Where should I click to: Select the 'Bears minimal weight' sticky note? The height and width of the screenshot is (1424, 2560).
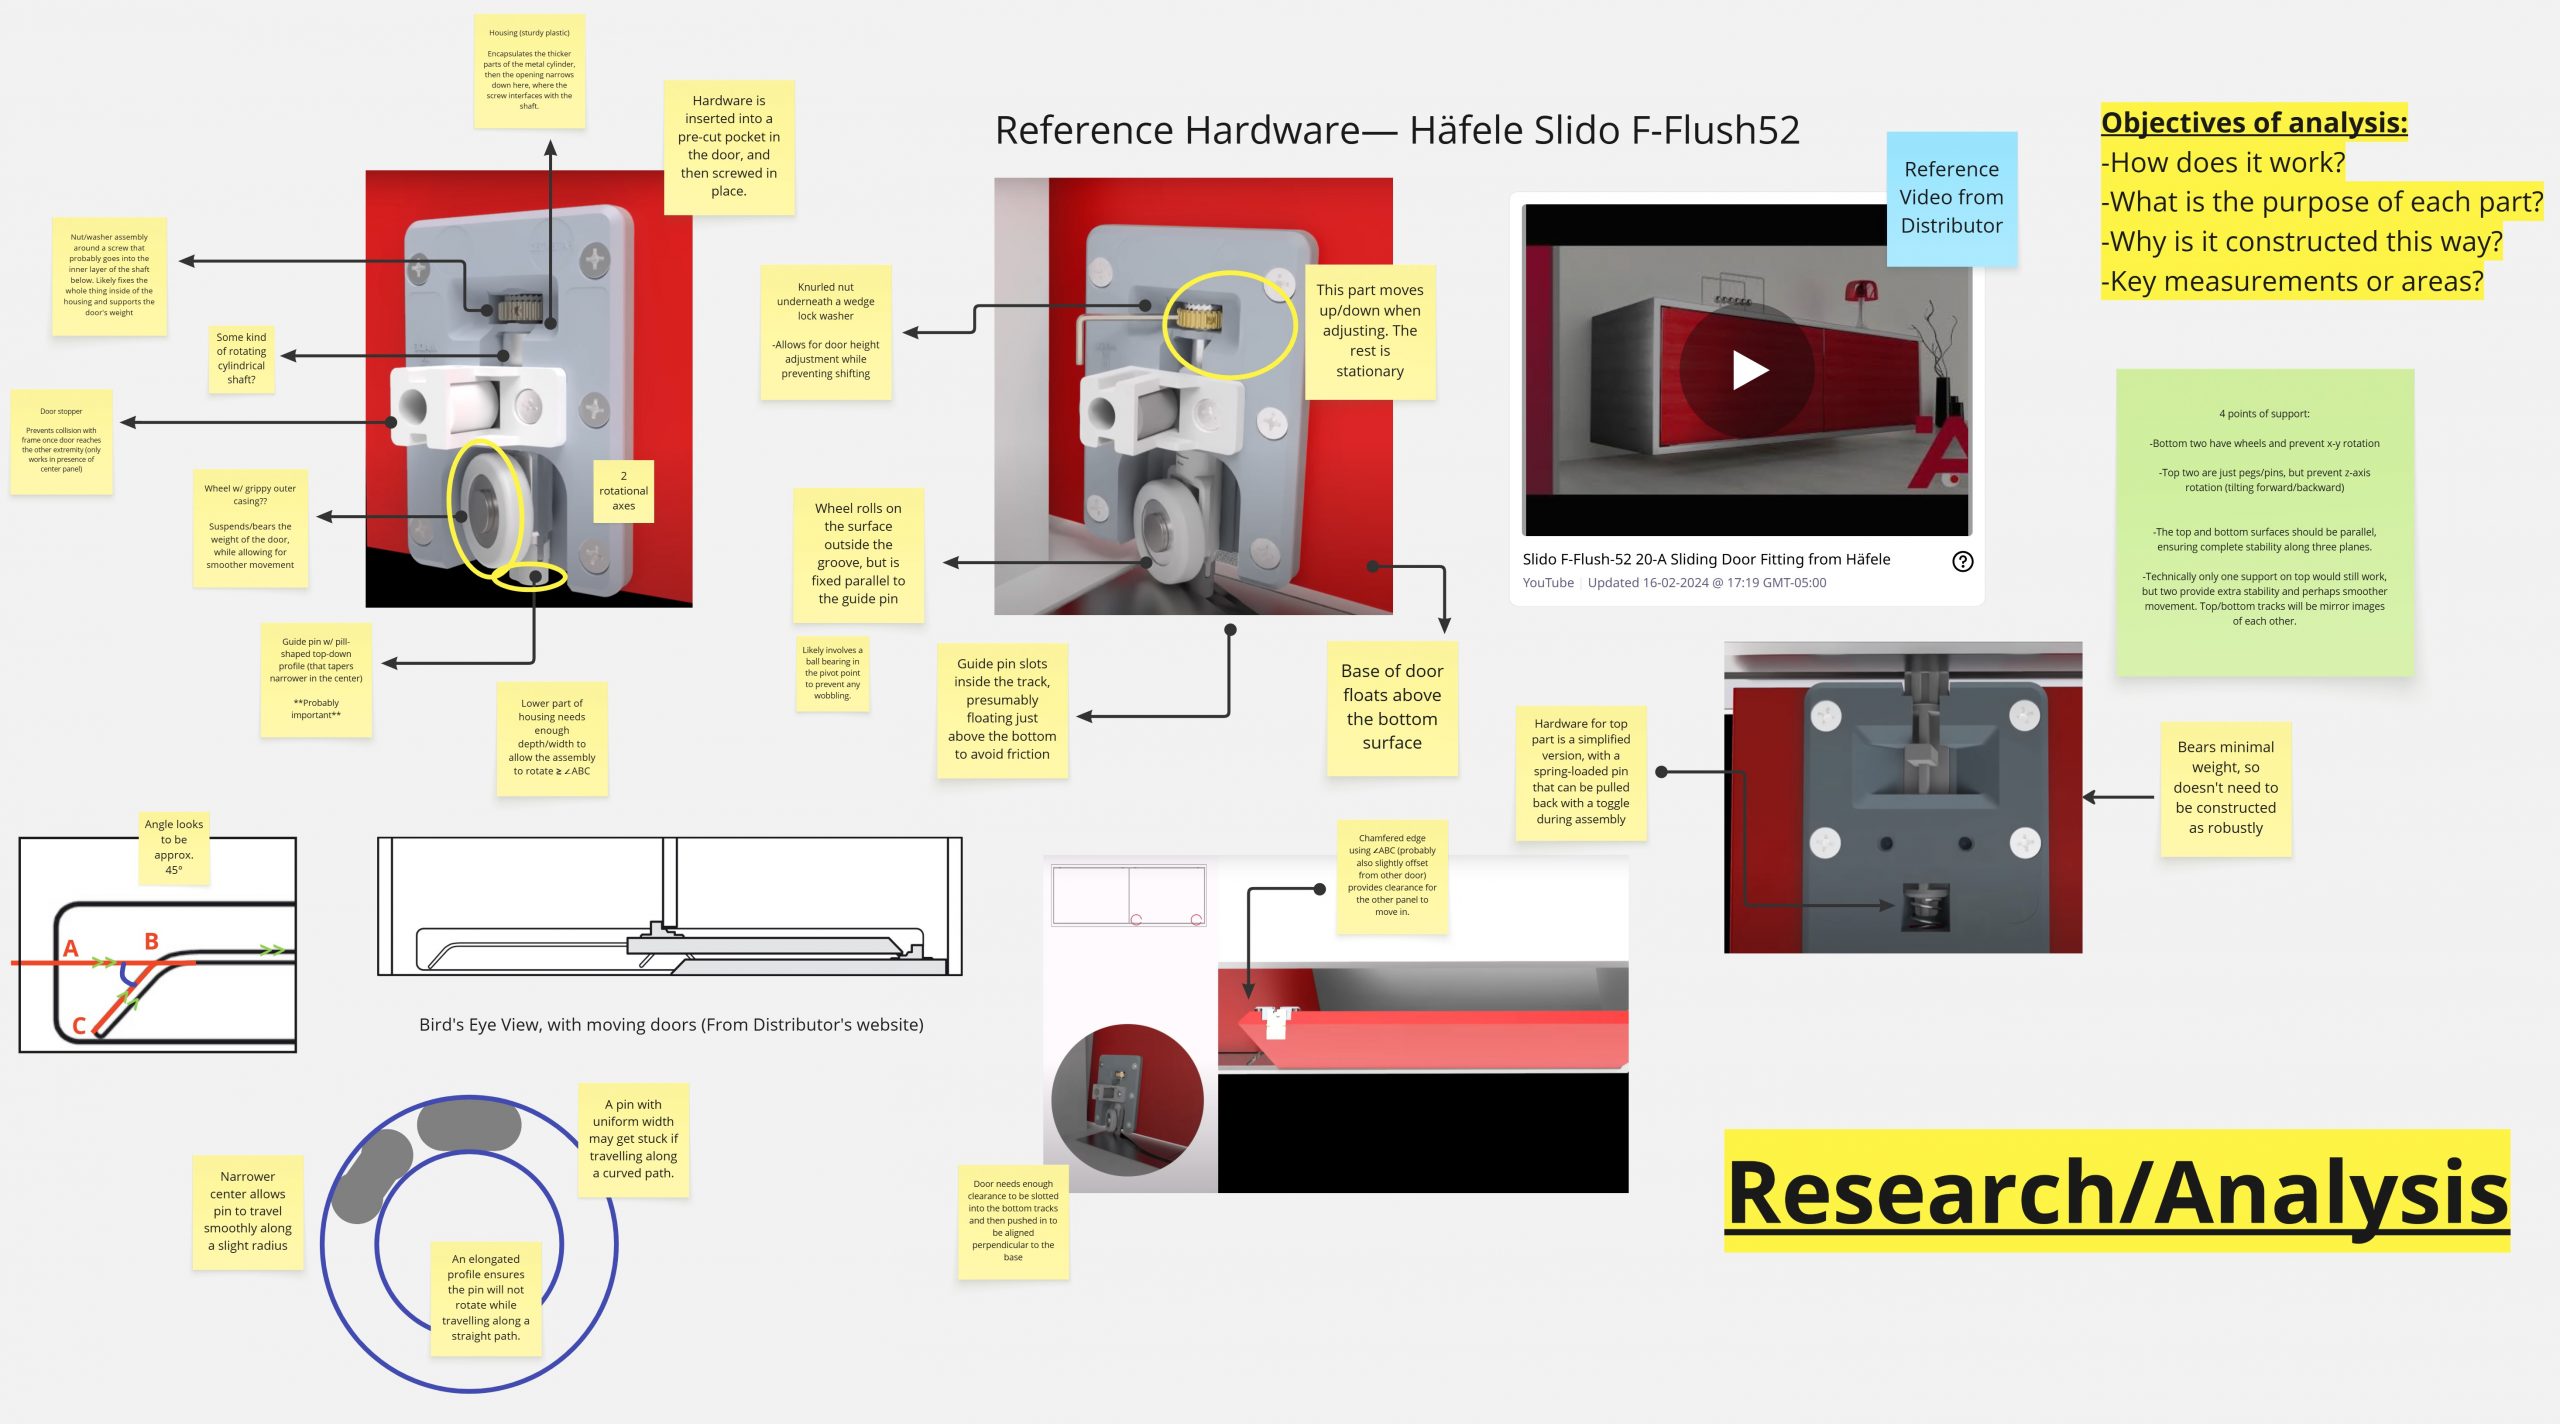pos(2225,788)
